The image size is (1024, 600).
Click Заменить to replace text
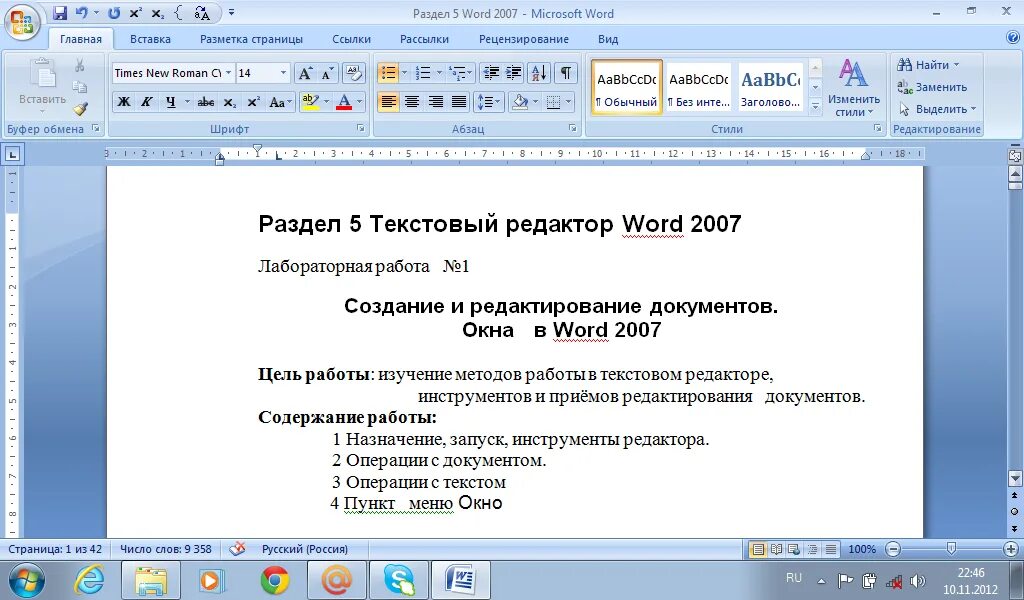pyautogui.click(x=932, y=87)
